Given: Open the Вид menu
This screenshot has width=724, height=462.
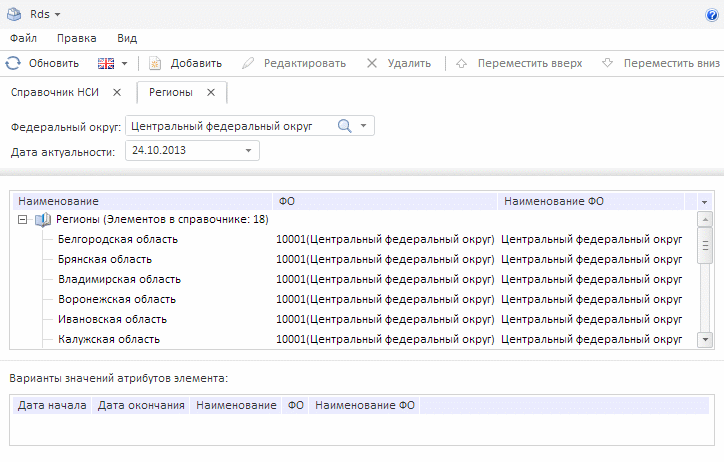Looking at the screenshot, I should point(127,38).
